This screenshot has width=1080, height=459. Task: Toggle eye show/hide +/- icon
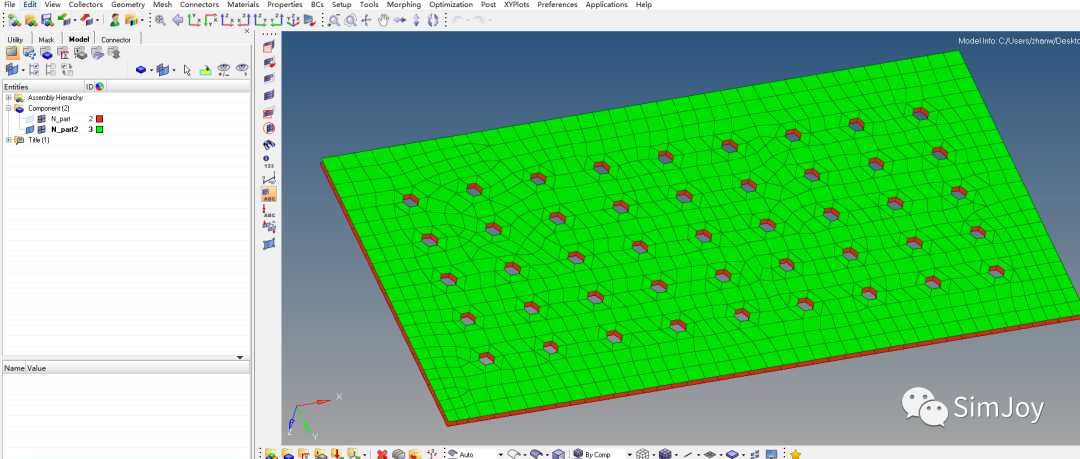(x=224, y=70)
